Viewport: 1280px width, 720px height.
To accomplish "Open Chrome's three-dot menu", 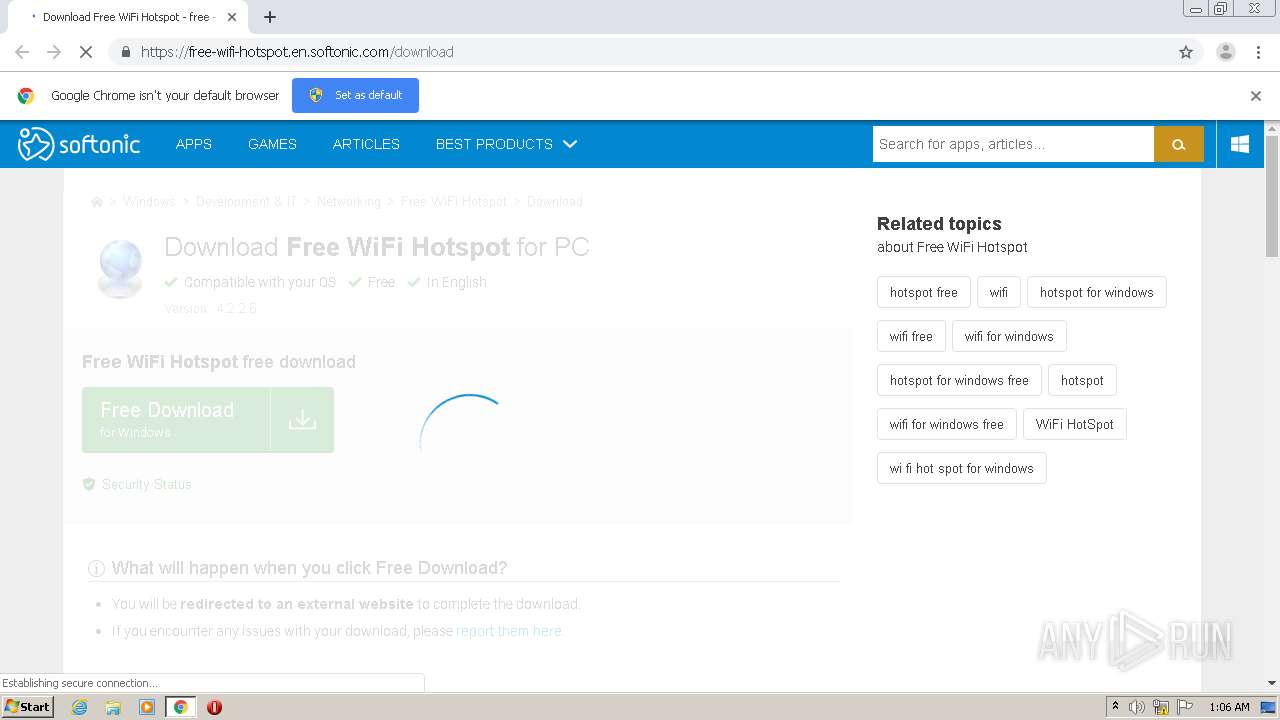I will pyautogui.click(x=1258, y=52).
